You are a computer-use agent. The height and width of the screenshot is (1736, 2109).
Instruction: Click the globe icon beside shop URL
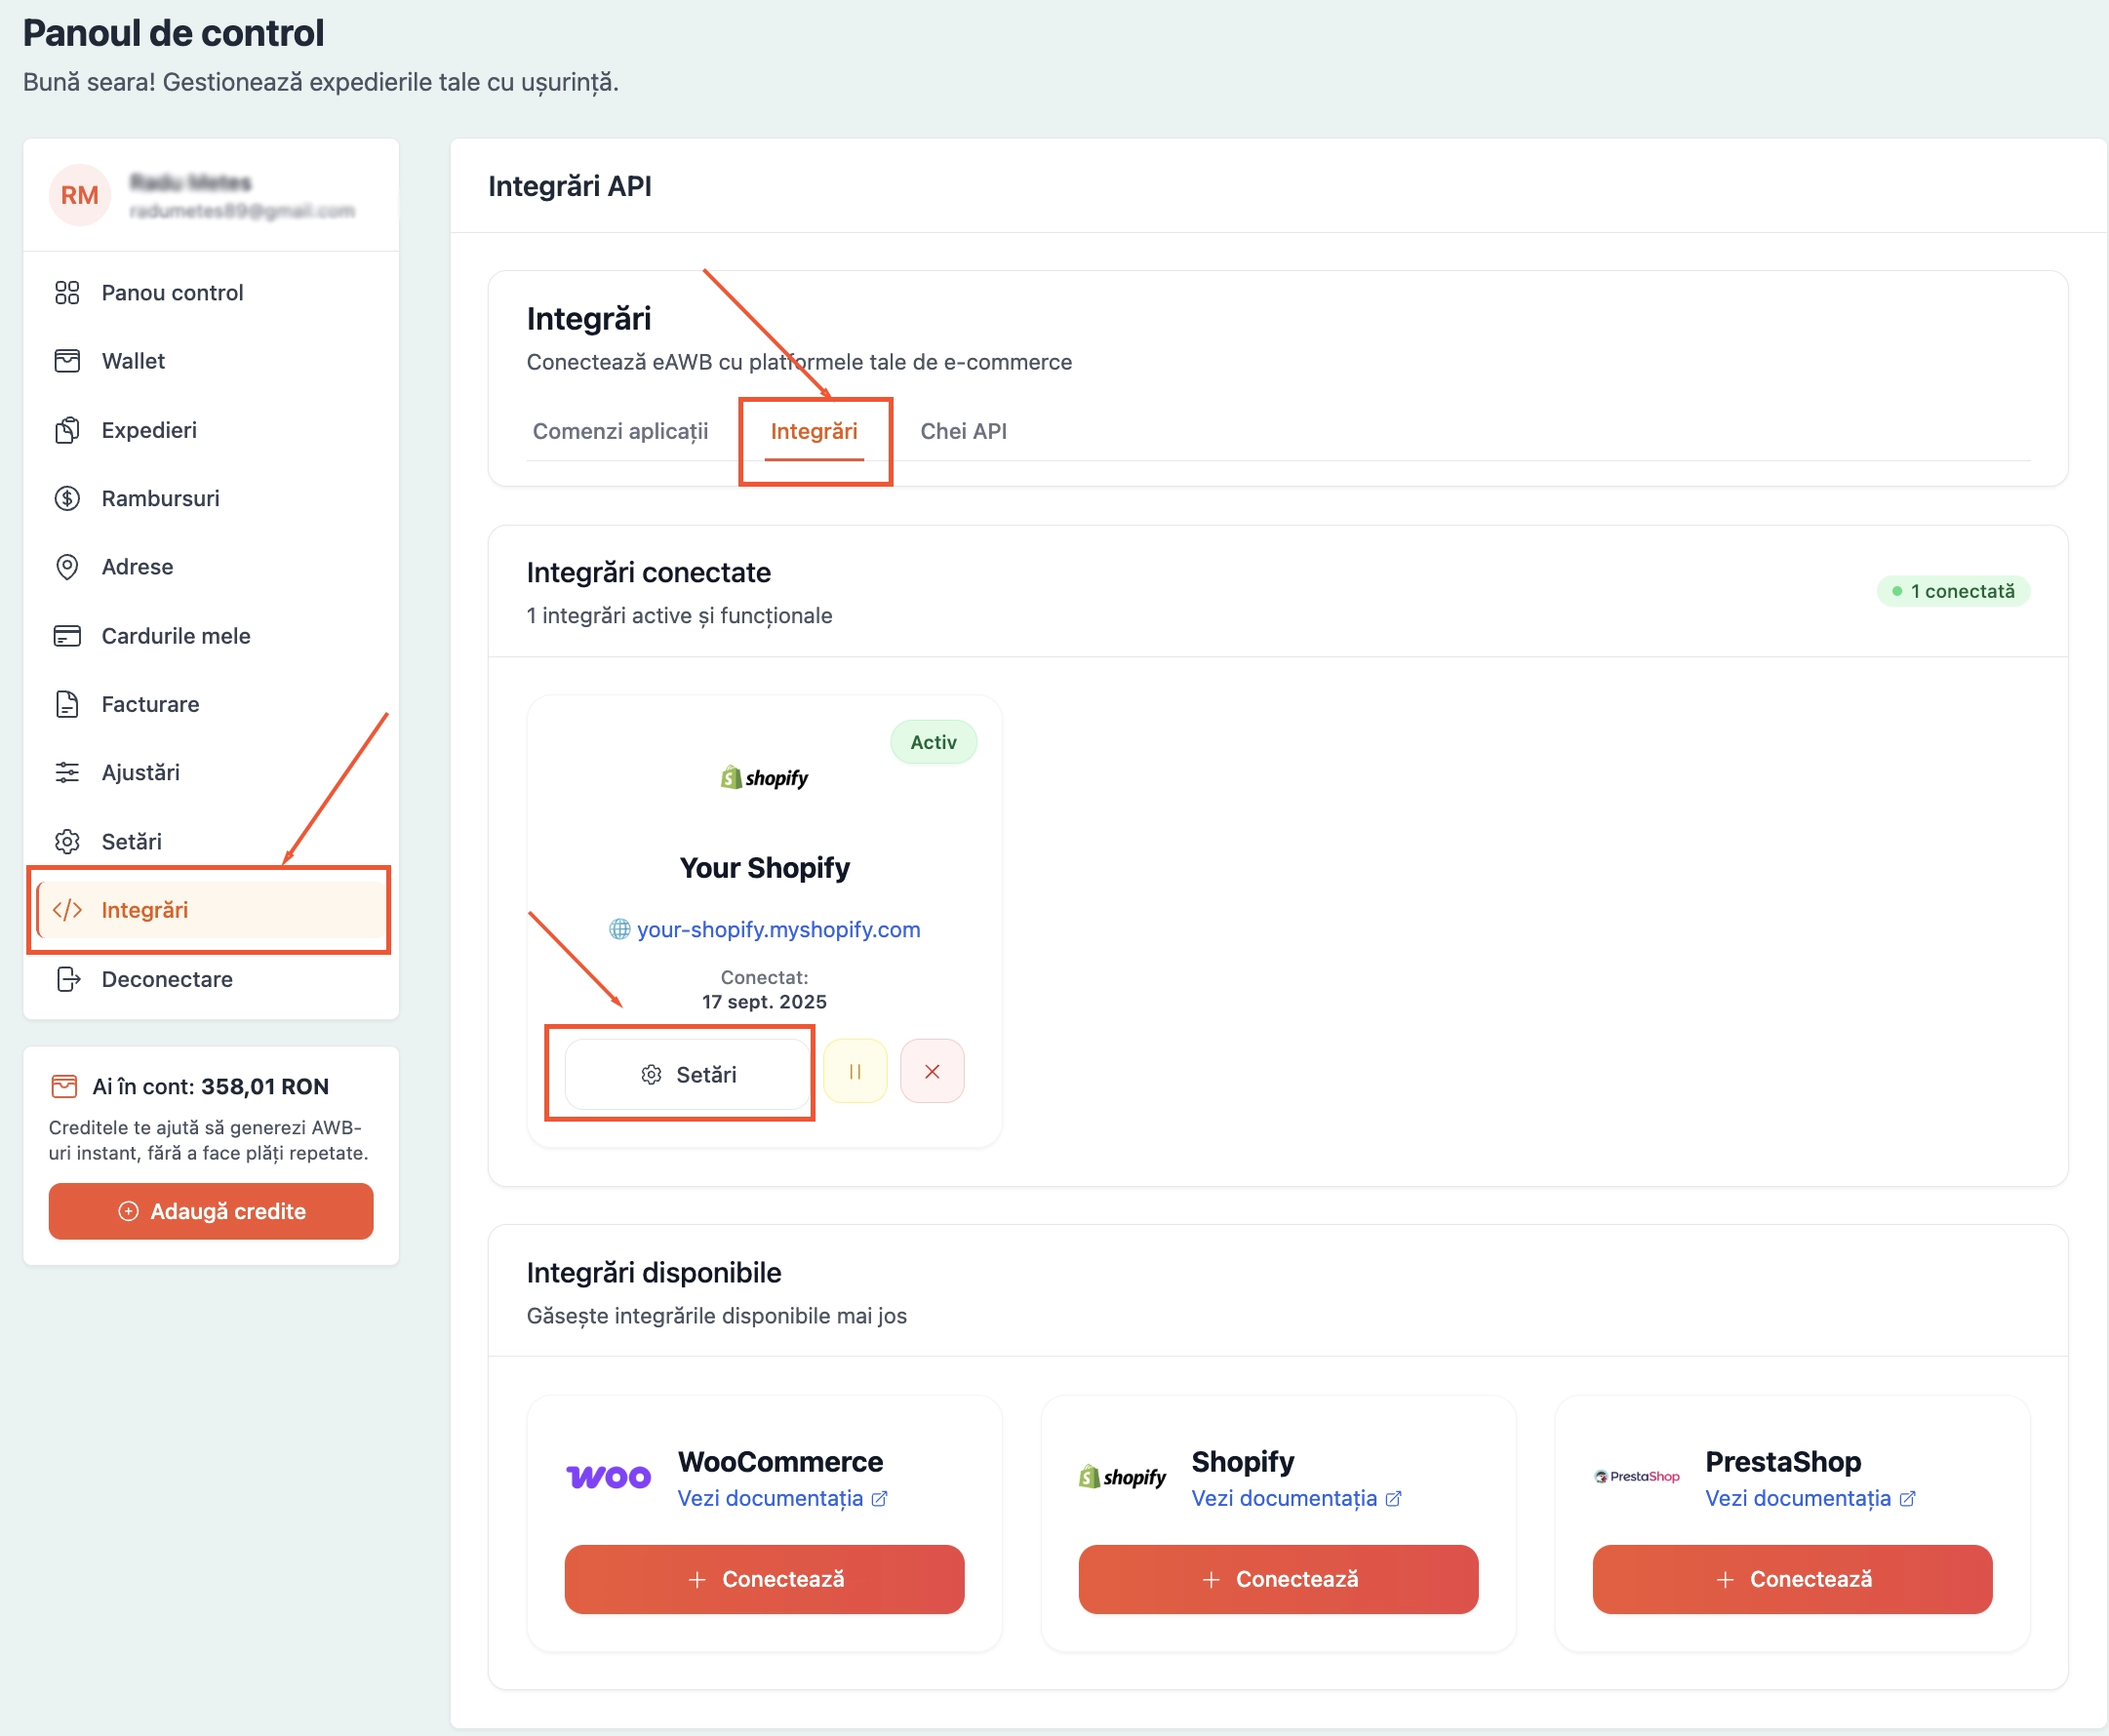tap(620, 929)
